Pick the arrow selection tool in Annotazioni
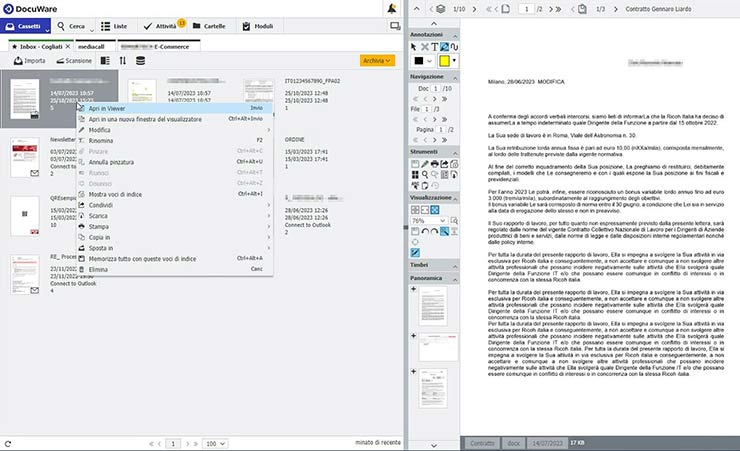The height and width of the screenshot is (451, 740). point(415,47)
